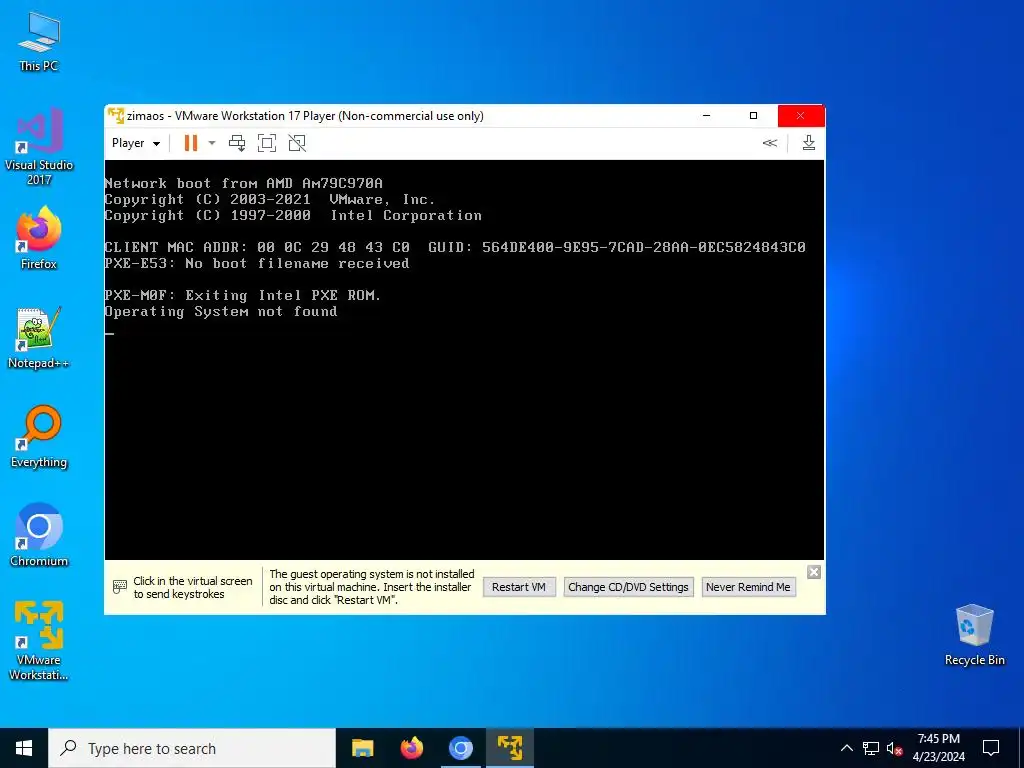Enter full screen mode

tap(267, 143)
